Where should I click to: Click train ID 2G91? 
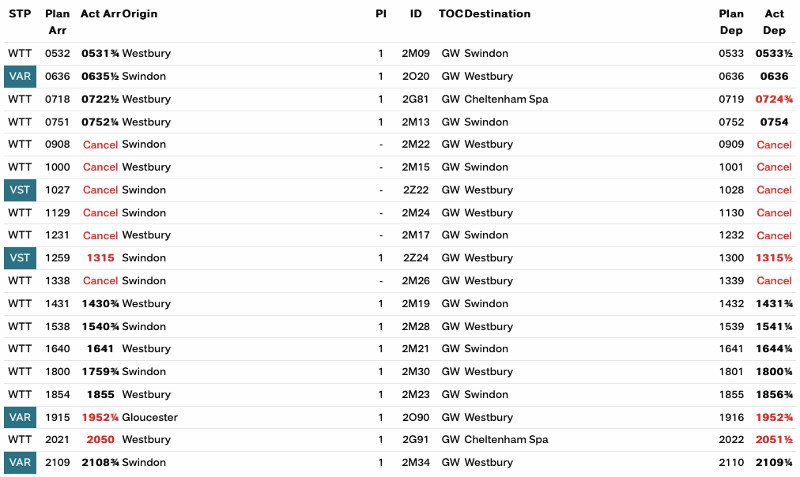tap(415, 439)
